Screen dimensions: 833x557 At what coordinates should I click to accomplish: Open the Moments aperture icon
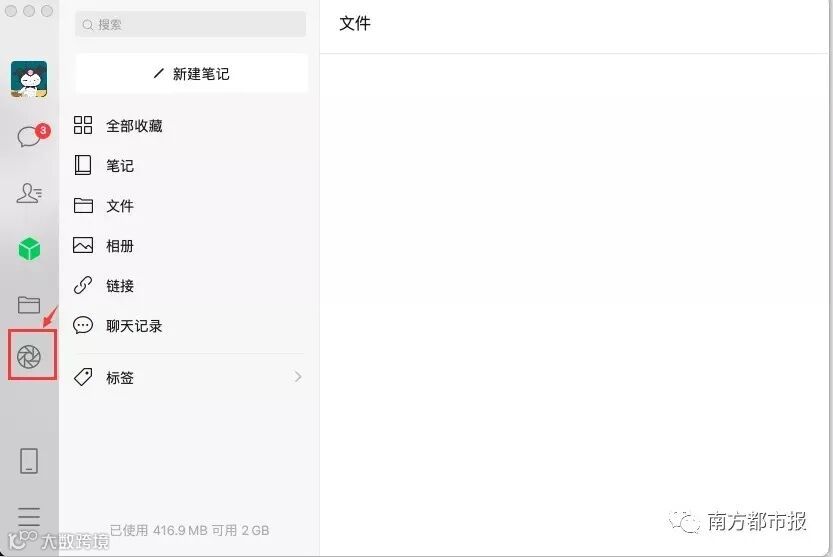[x=29, y=357]
